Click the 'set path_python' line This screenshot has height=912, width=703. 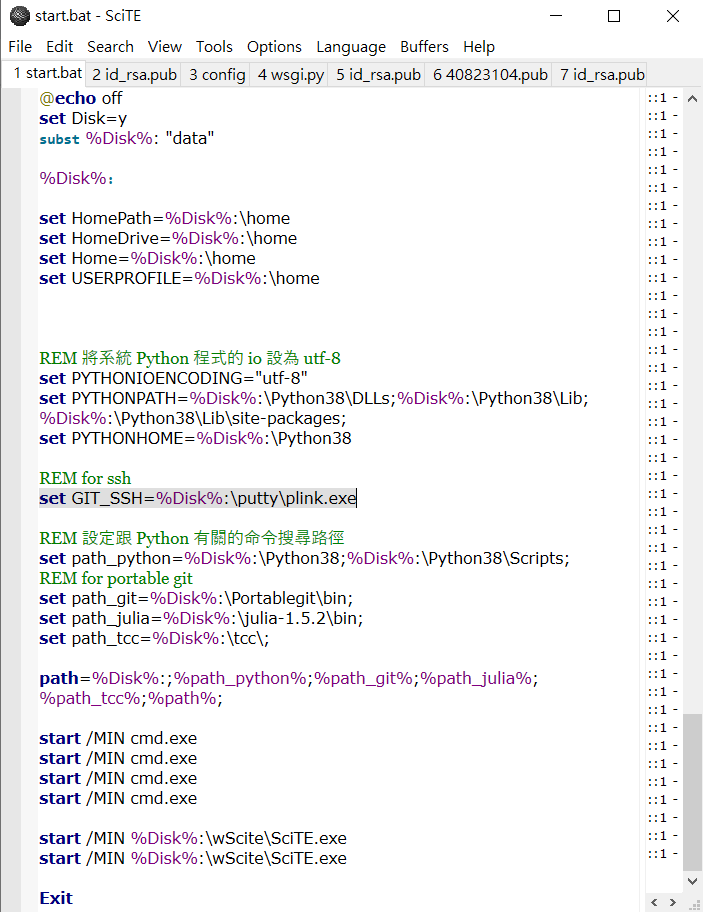tap(304, 558)
